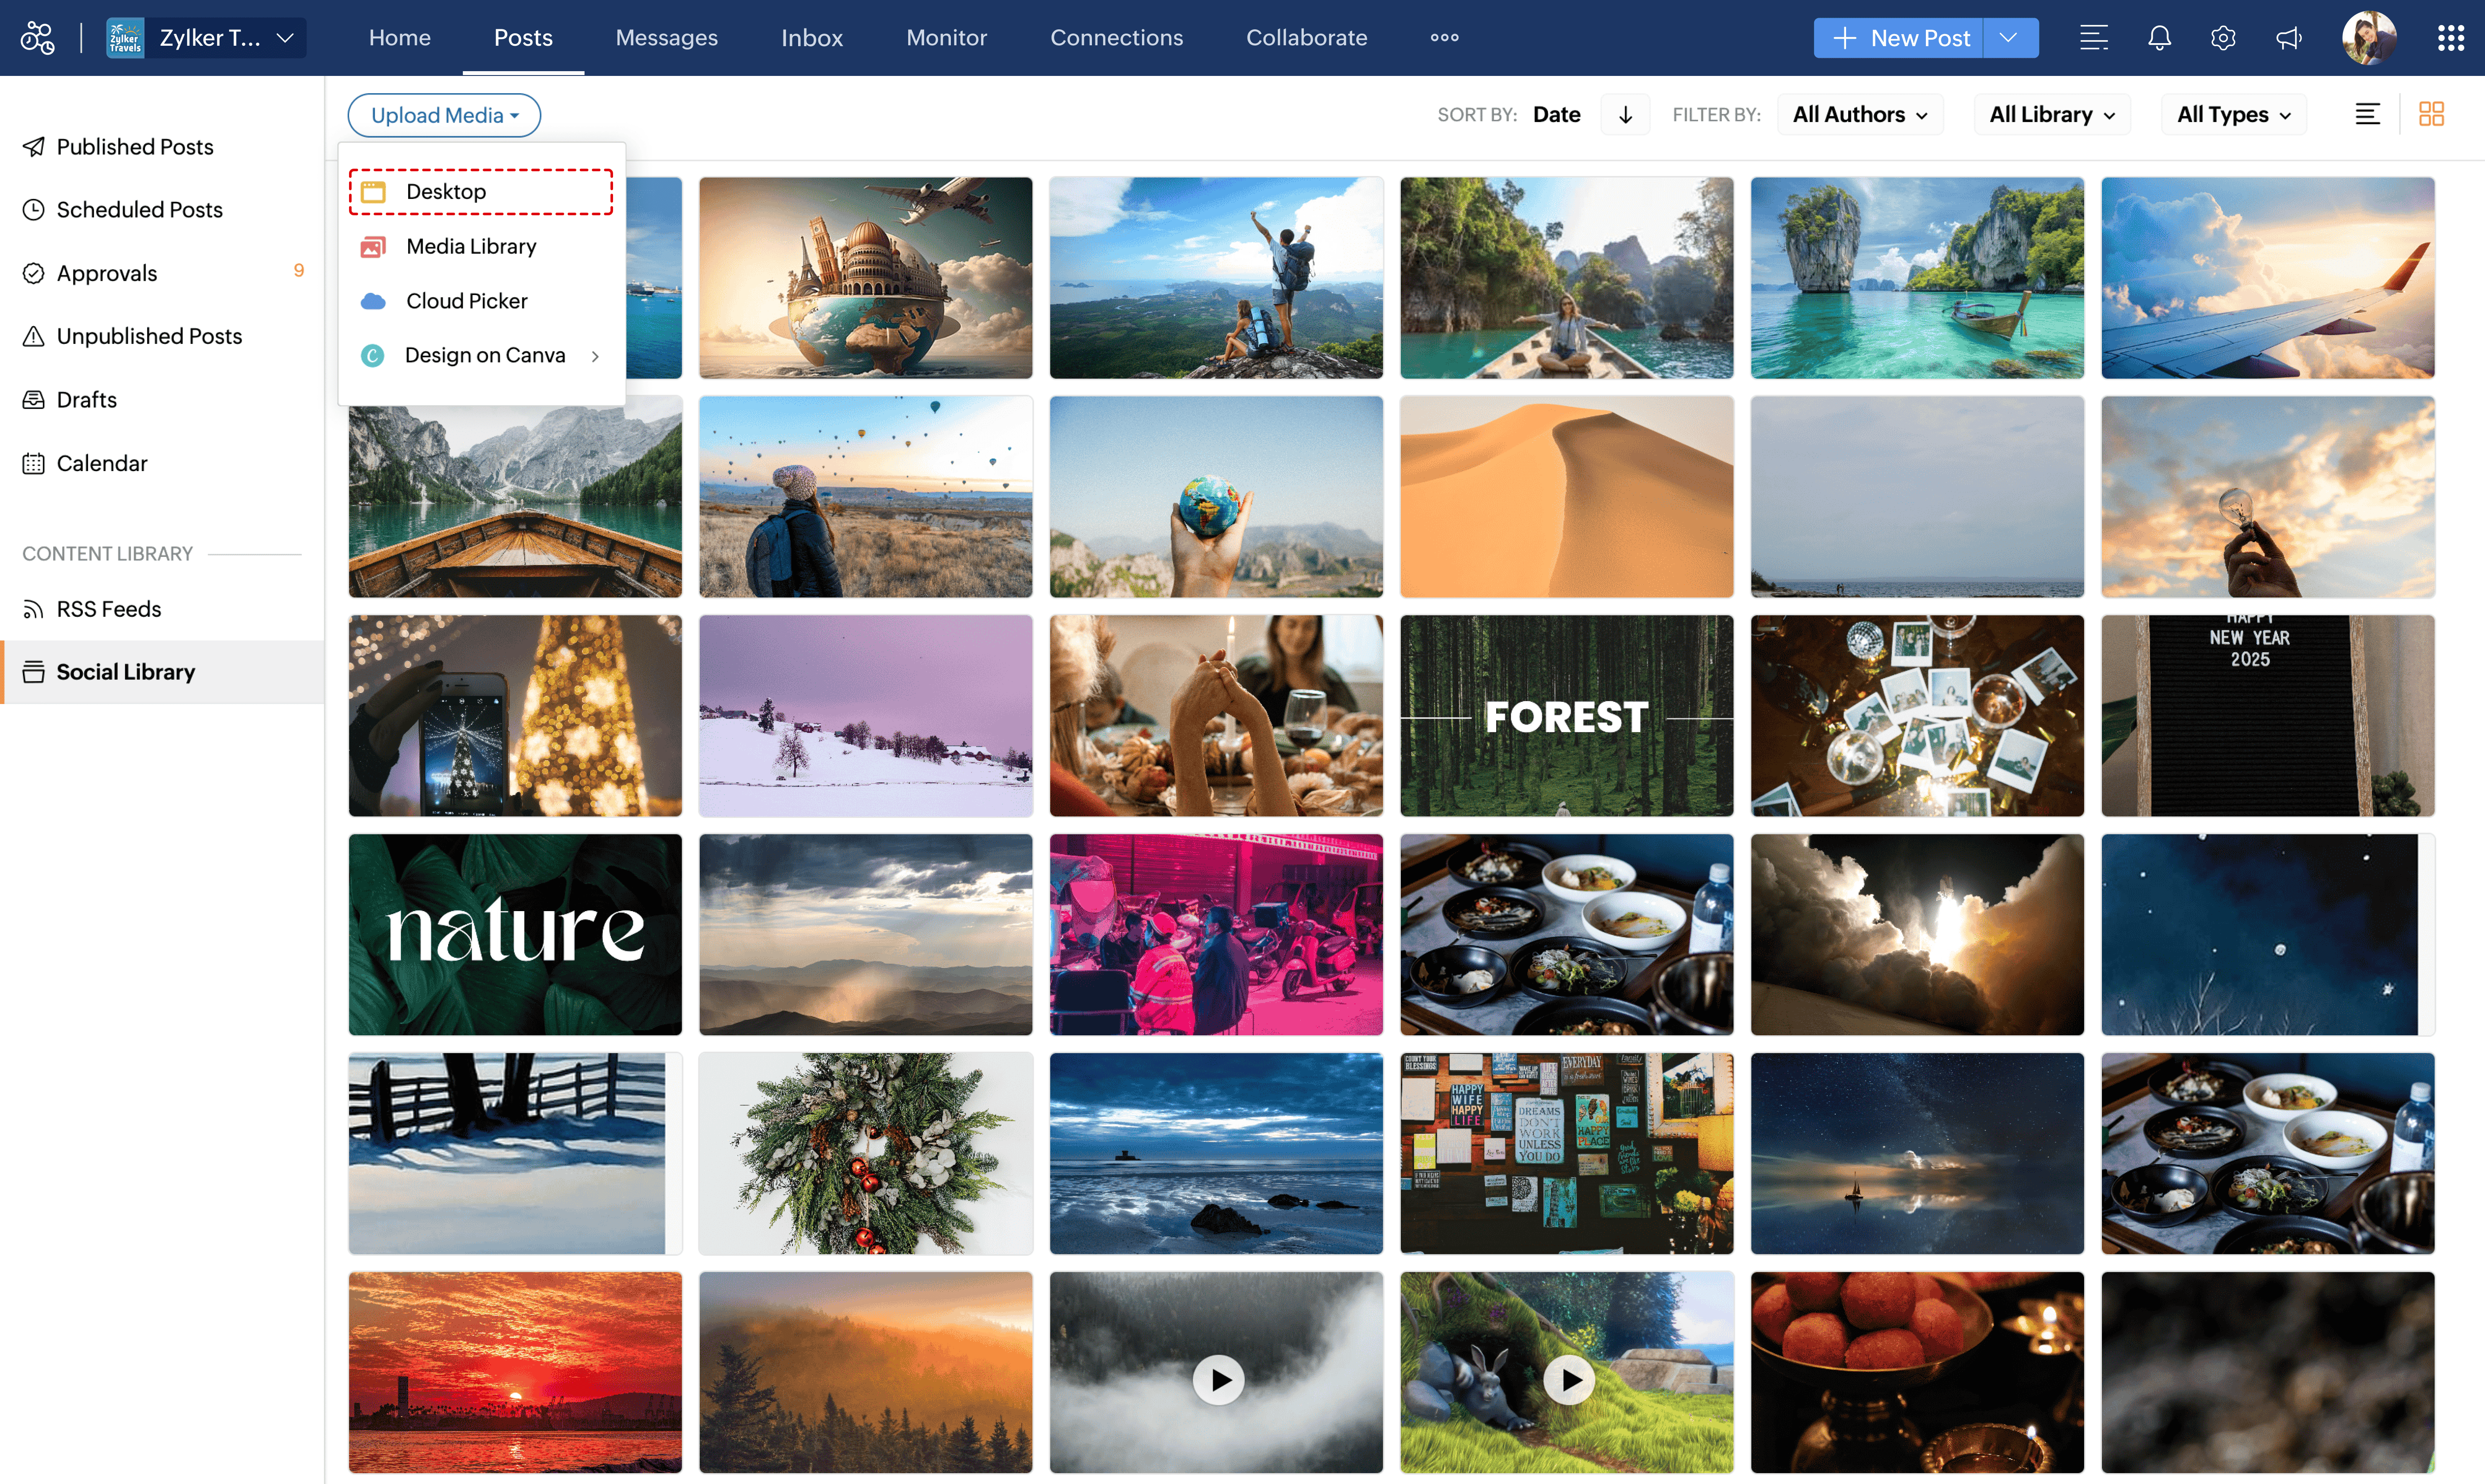This screenshot has height=1484, width=2485.
Task: Open the hand holding globe thumbnail
Action: coord(1216,497)
